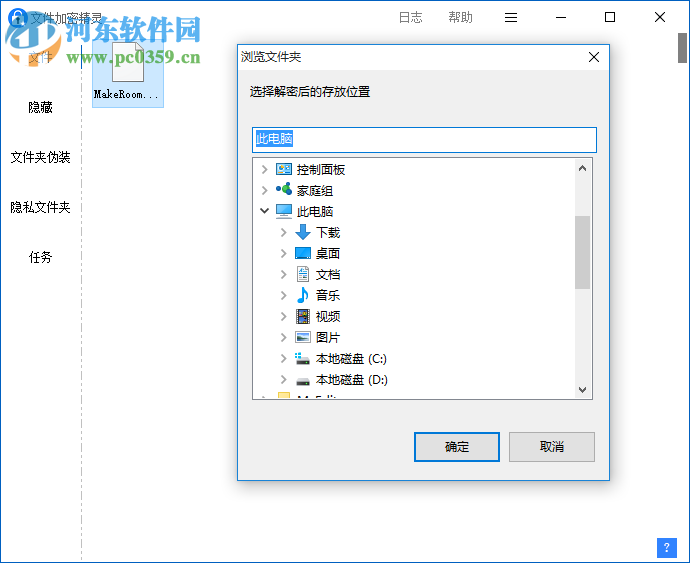
Task: Click the Control Panel icon in the tree
Action: coord(284,169)
